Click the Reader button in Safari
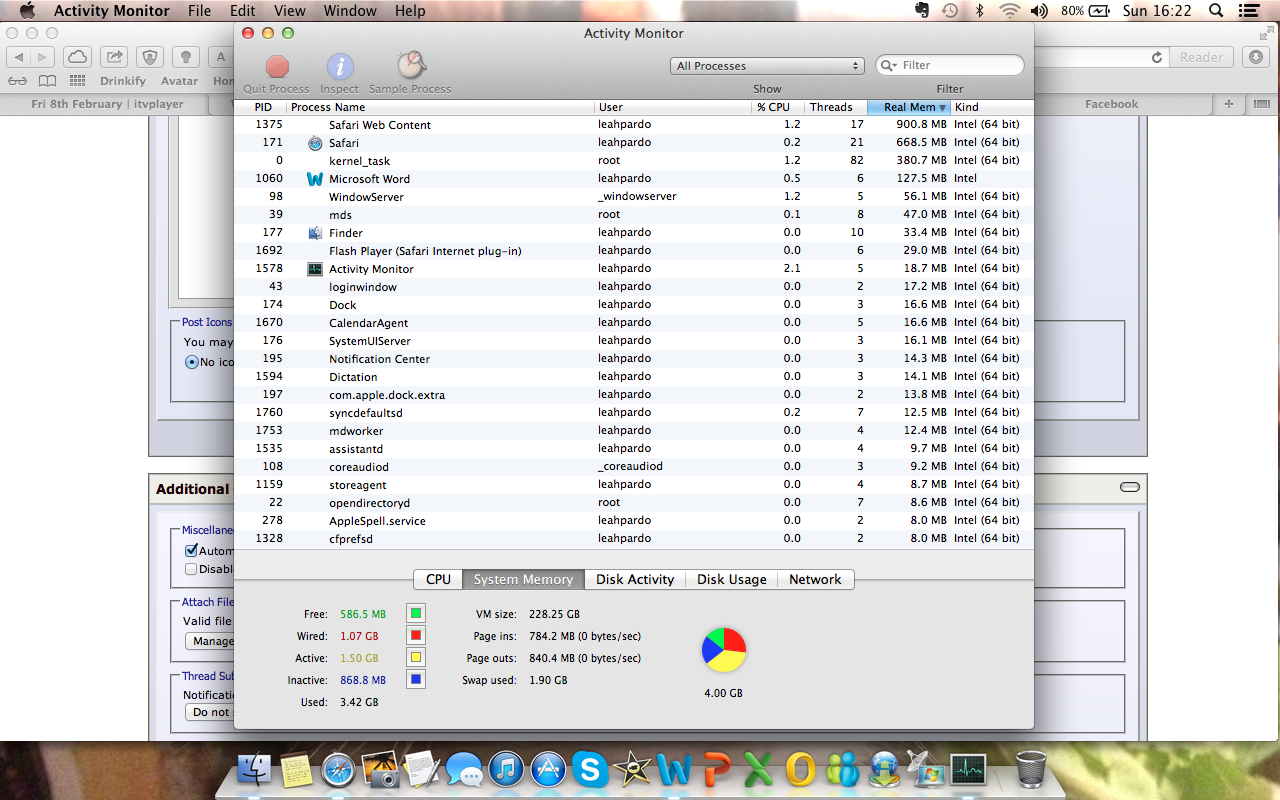This screenshot has height=800, width=1280. [1201, 57]
